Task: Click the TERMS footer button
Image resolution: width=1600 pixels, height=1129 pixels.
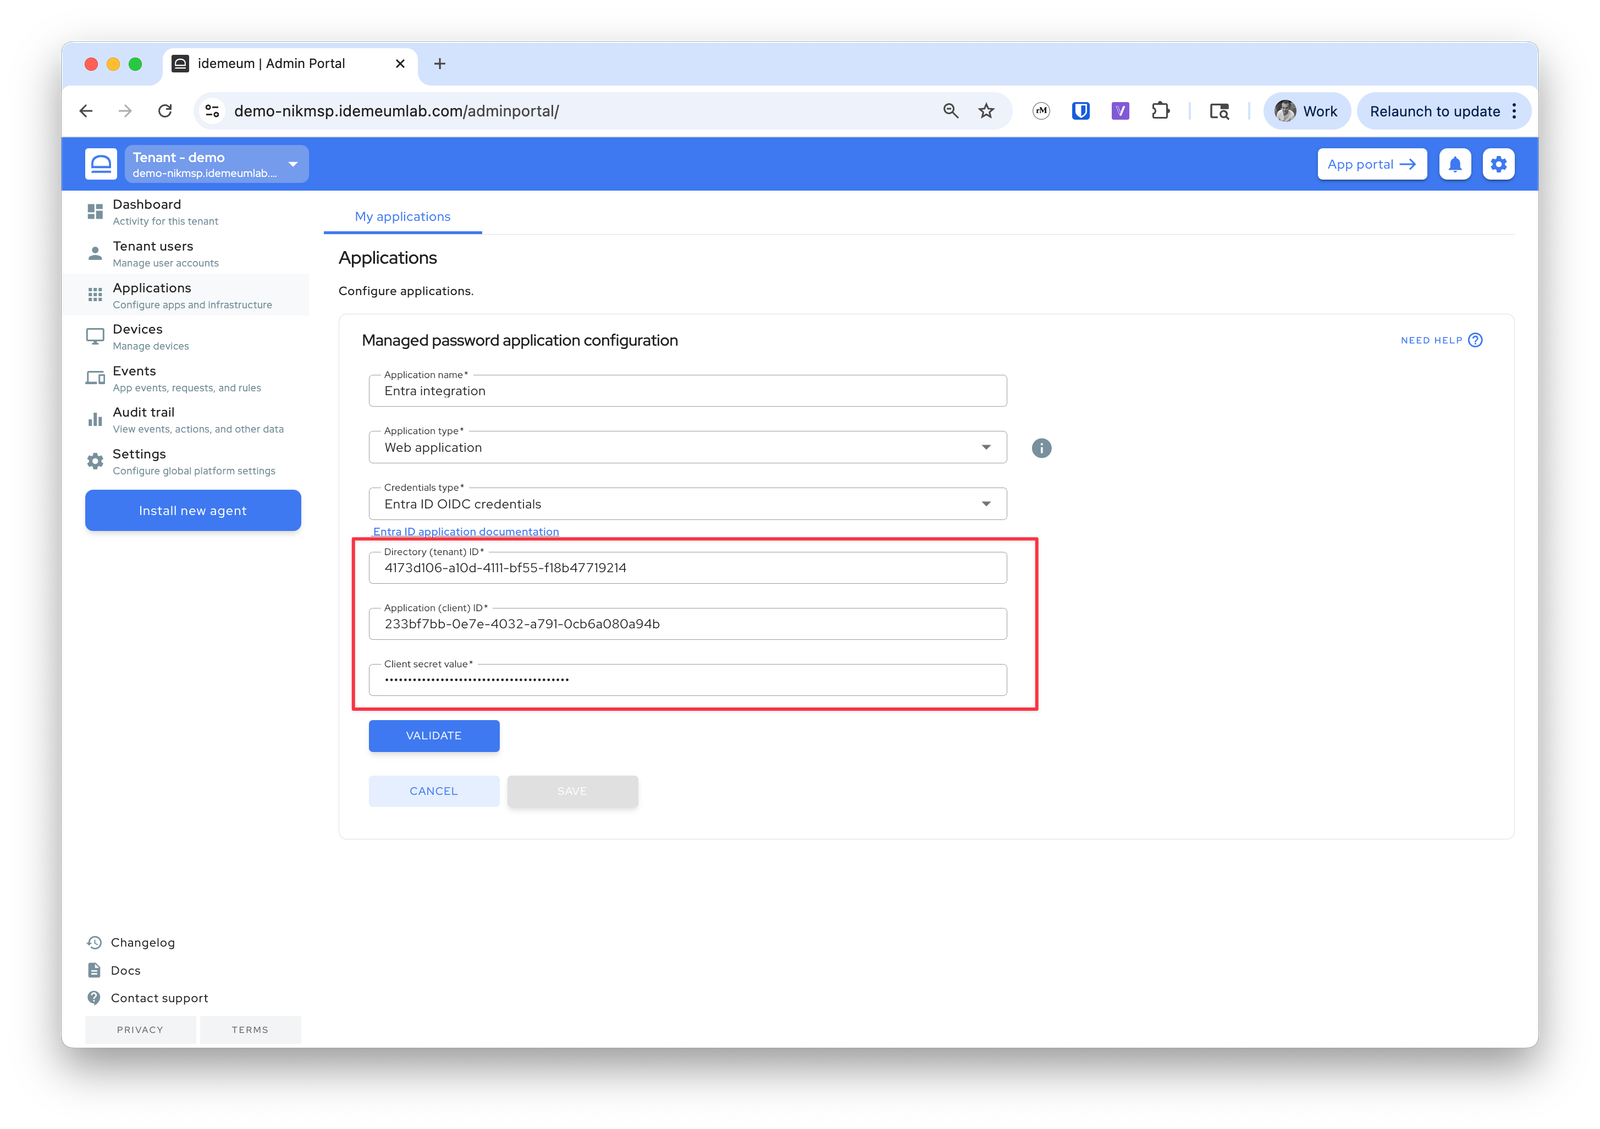Action: (x=250, y=1030)
